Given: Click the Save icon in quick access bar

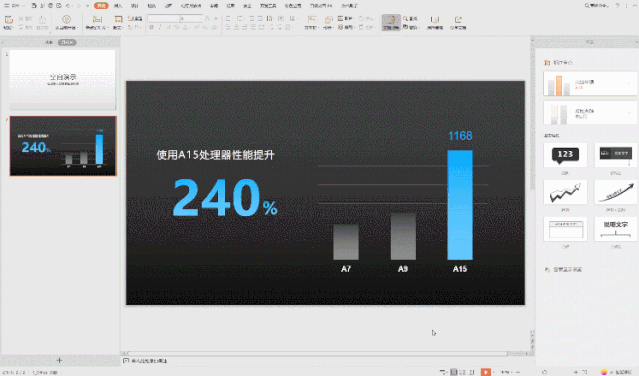Looking at the screenshot, I should 34,6.
